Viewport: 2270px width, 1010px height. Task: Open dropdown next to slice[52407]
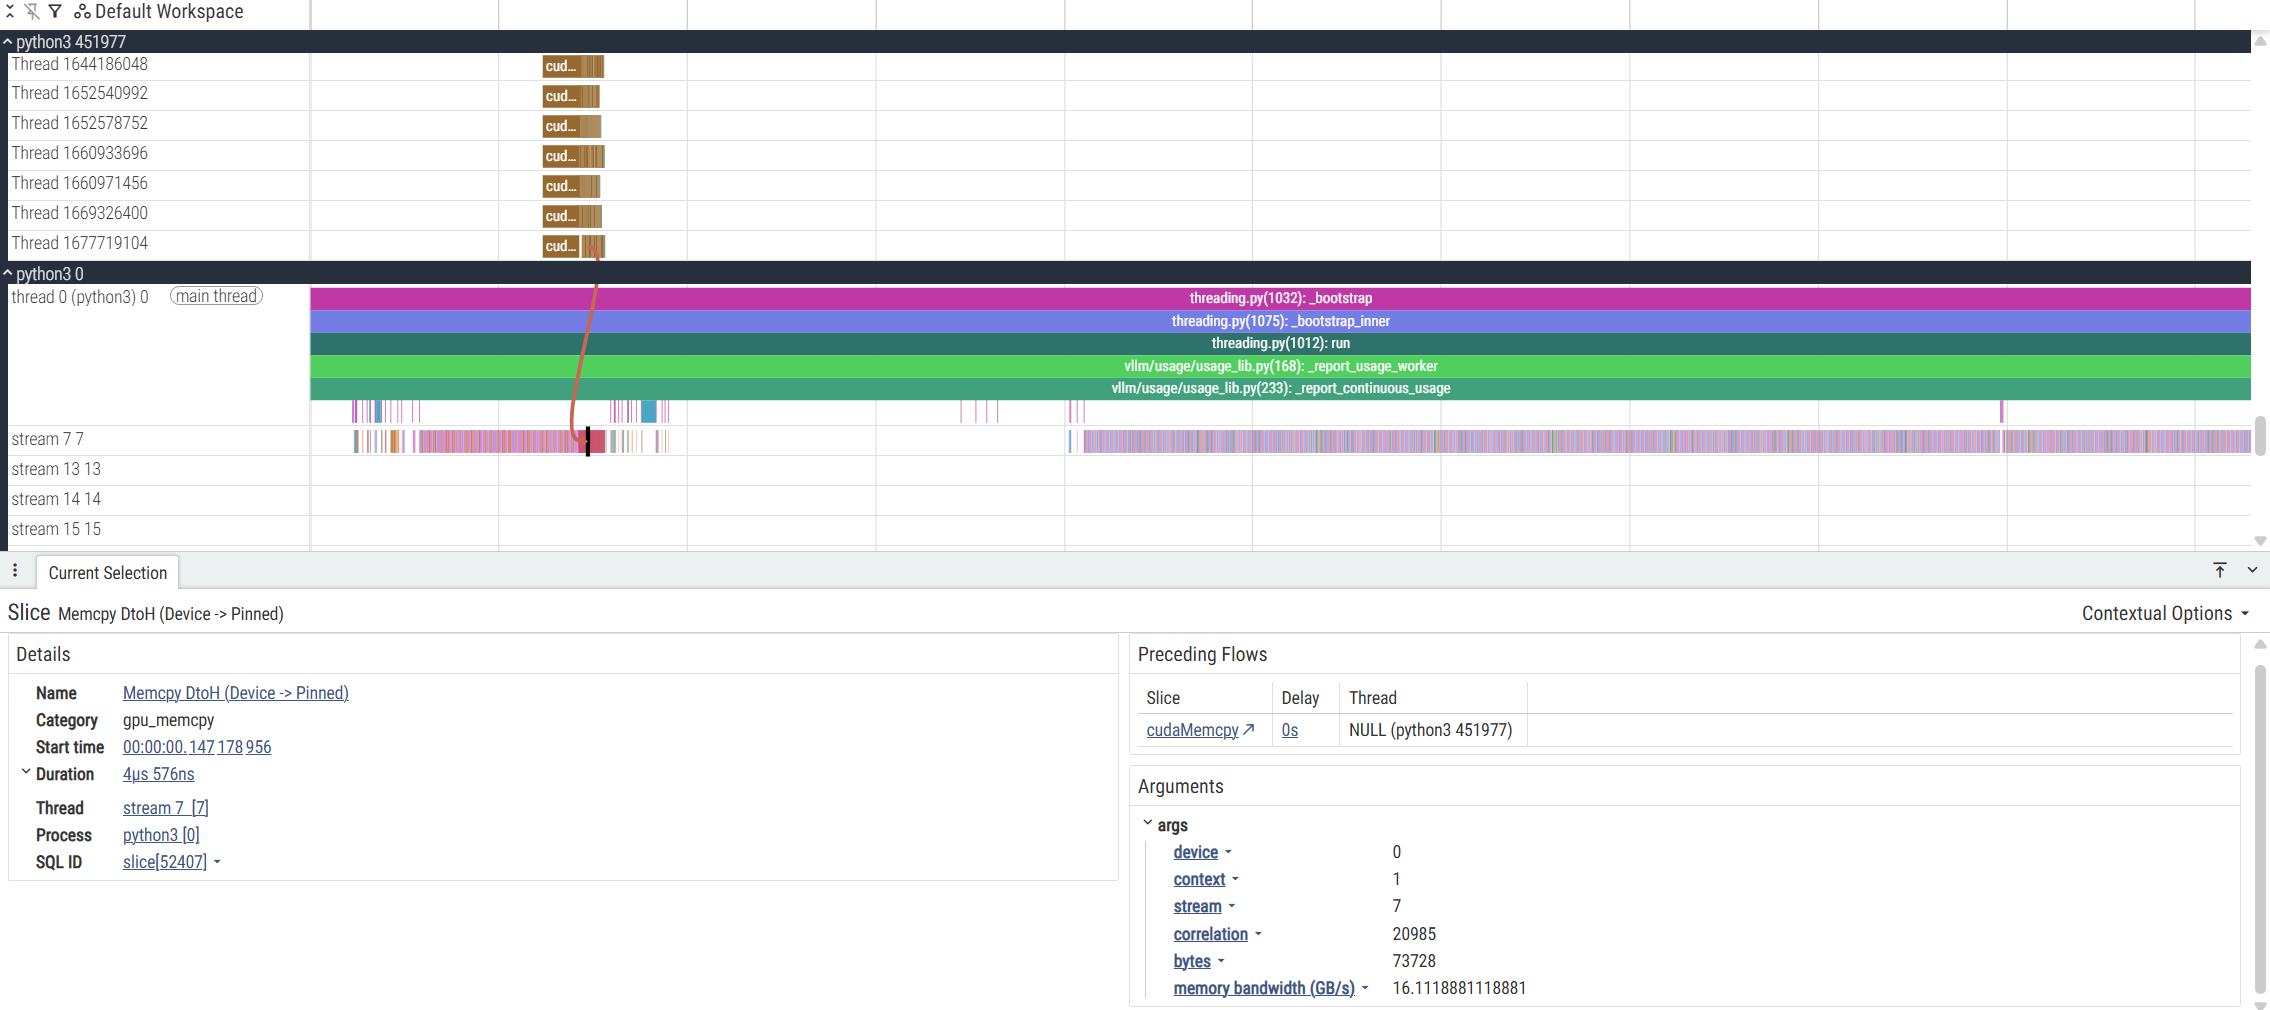217,862
